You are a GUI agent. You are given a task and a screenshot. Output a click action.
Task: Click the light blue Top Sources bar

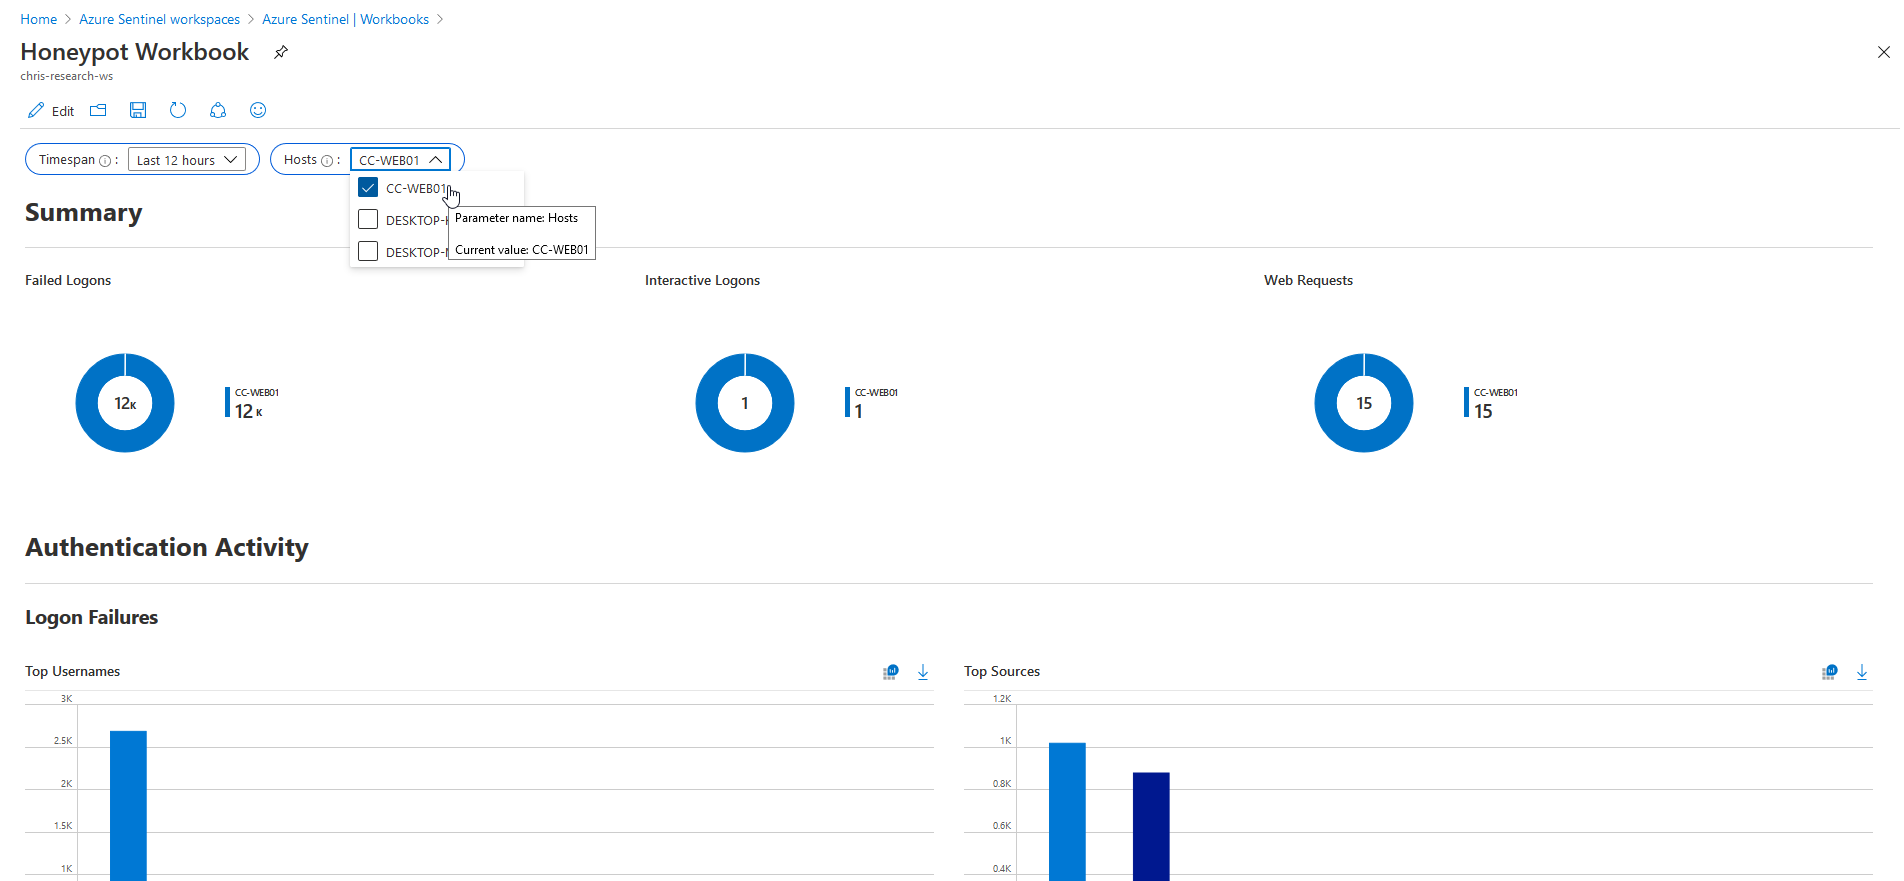click(1067, 812)
